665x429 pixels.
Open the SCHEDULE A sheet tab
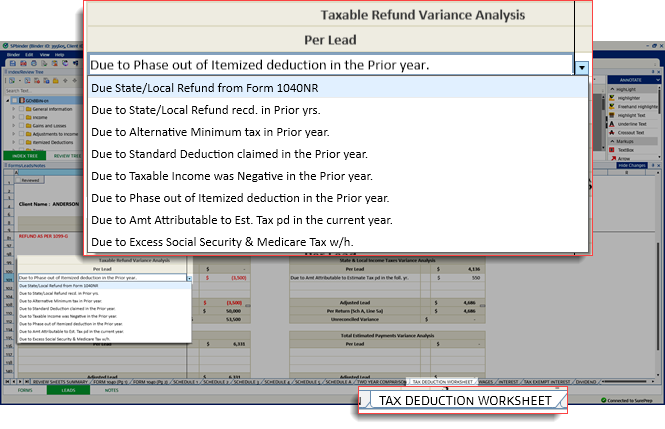(338, 382)
